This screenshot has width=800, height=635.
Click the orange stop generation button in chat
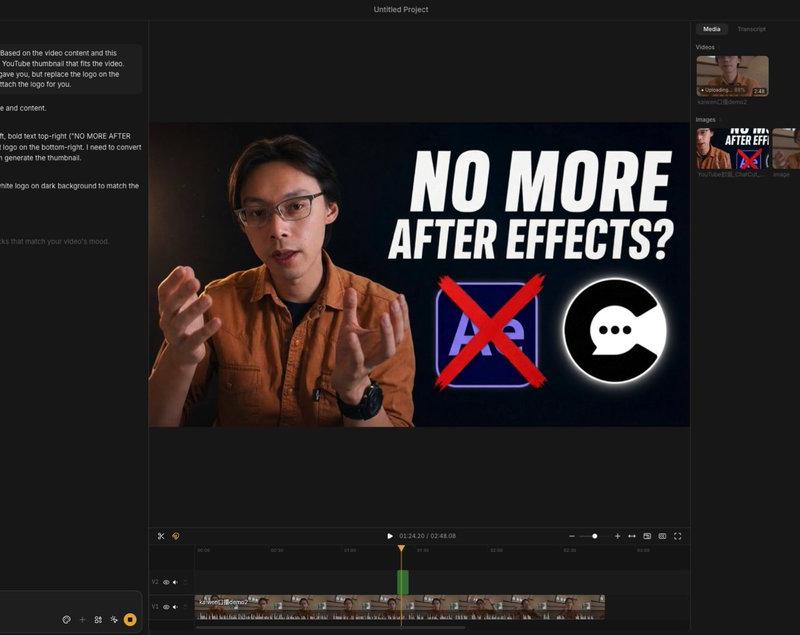(x=130, y=619)
